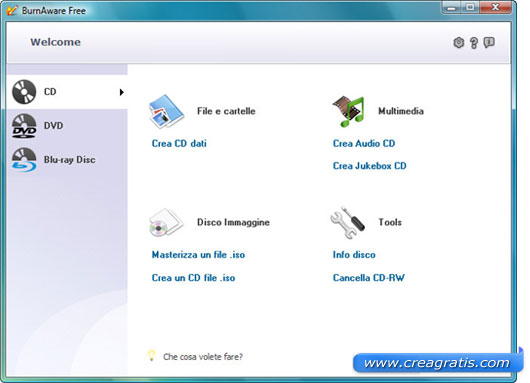The width and height of the screenshot is (530, 383).
Task: Click the Welcome header text
Action: pos(55,42)
